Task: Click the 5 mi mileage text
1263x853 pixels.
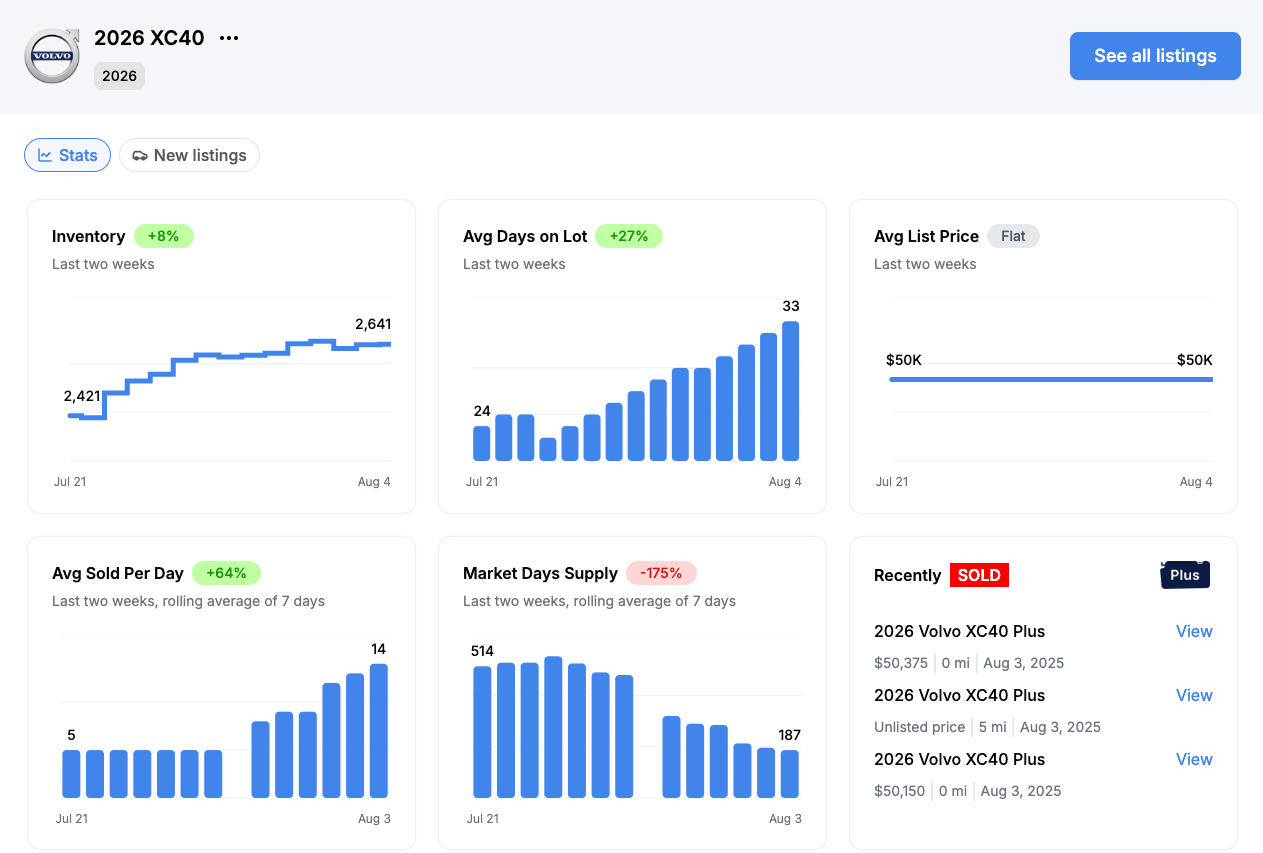Action: coord(992,727)
